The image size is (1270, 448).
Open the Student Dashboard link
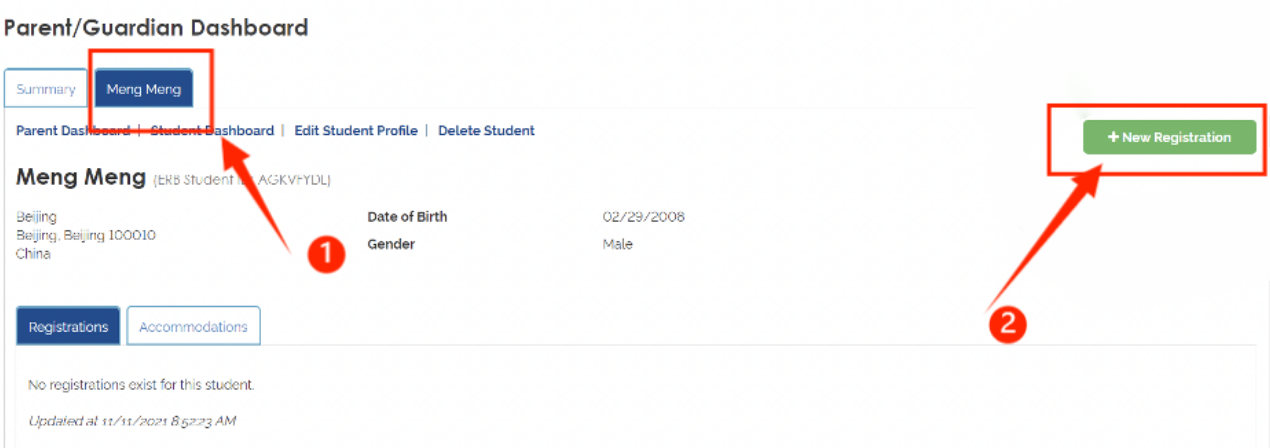coord(212,131)
